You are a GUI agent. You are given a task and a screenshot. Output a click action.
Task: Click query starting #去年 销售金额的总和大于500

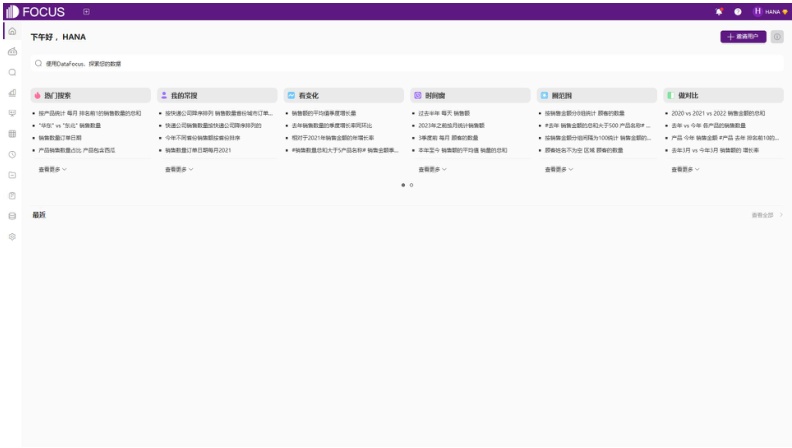click(598, 126)
